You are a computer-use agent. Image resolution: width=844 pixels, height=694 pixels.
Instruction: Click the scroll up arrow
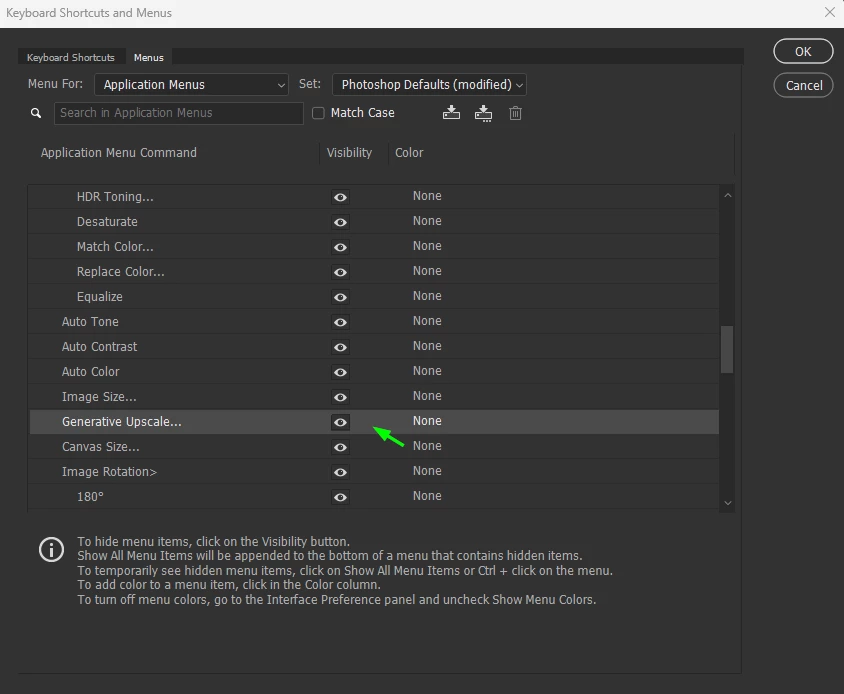click(x=727, y=195)
